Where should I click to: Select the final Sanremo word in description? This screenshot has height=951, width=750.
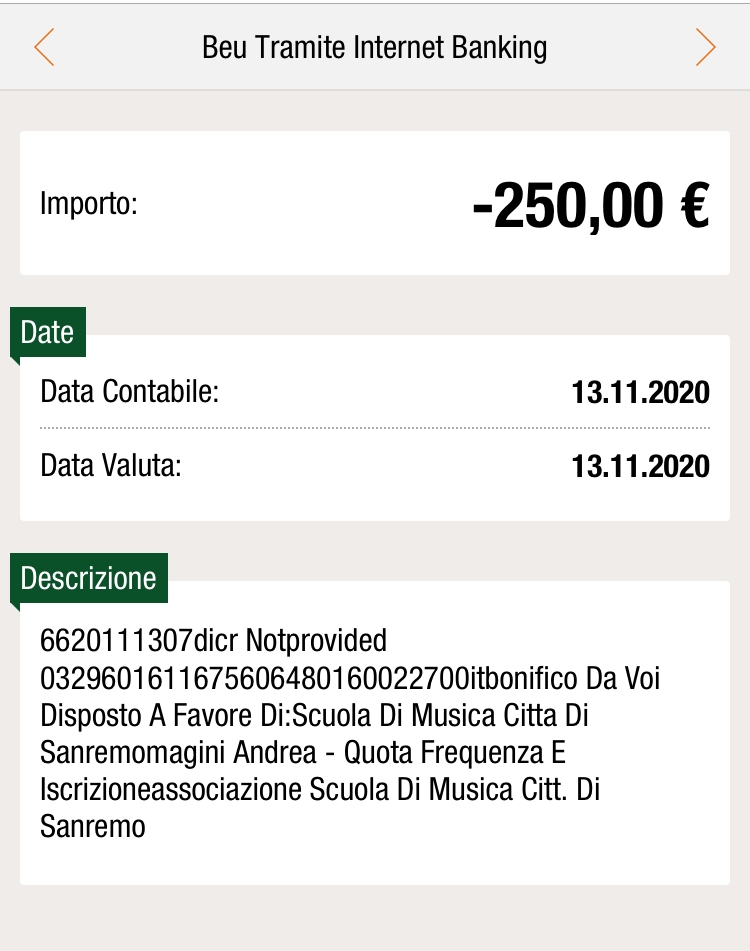93,827
